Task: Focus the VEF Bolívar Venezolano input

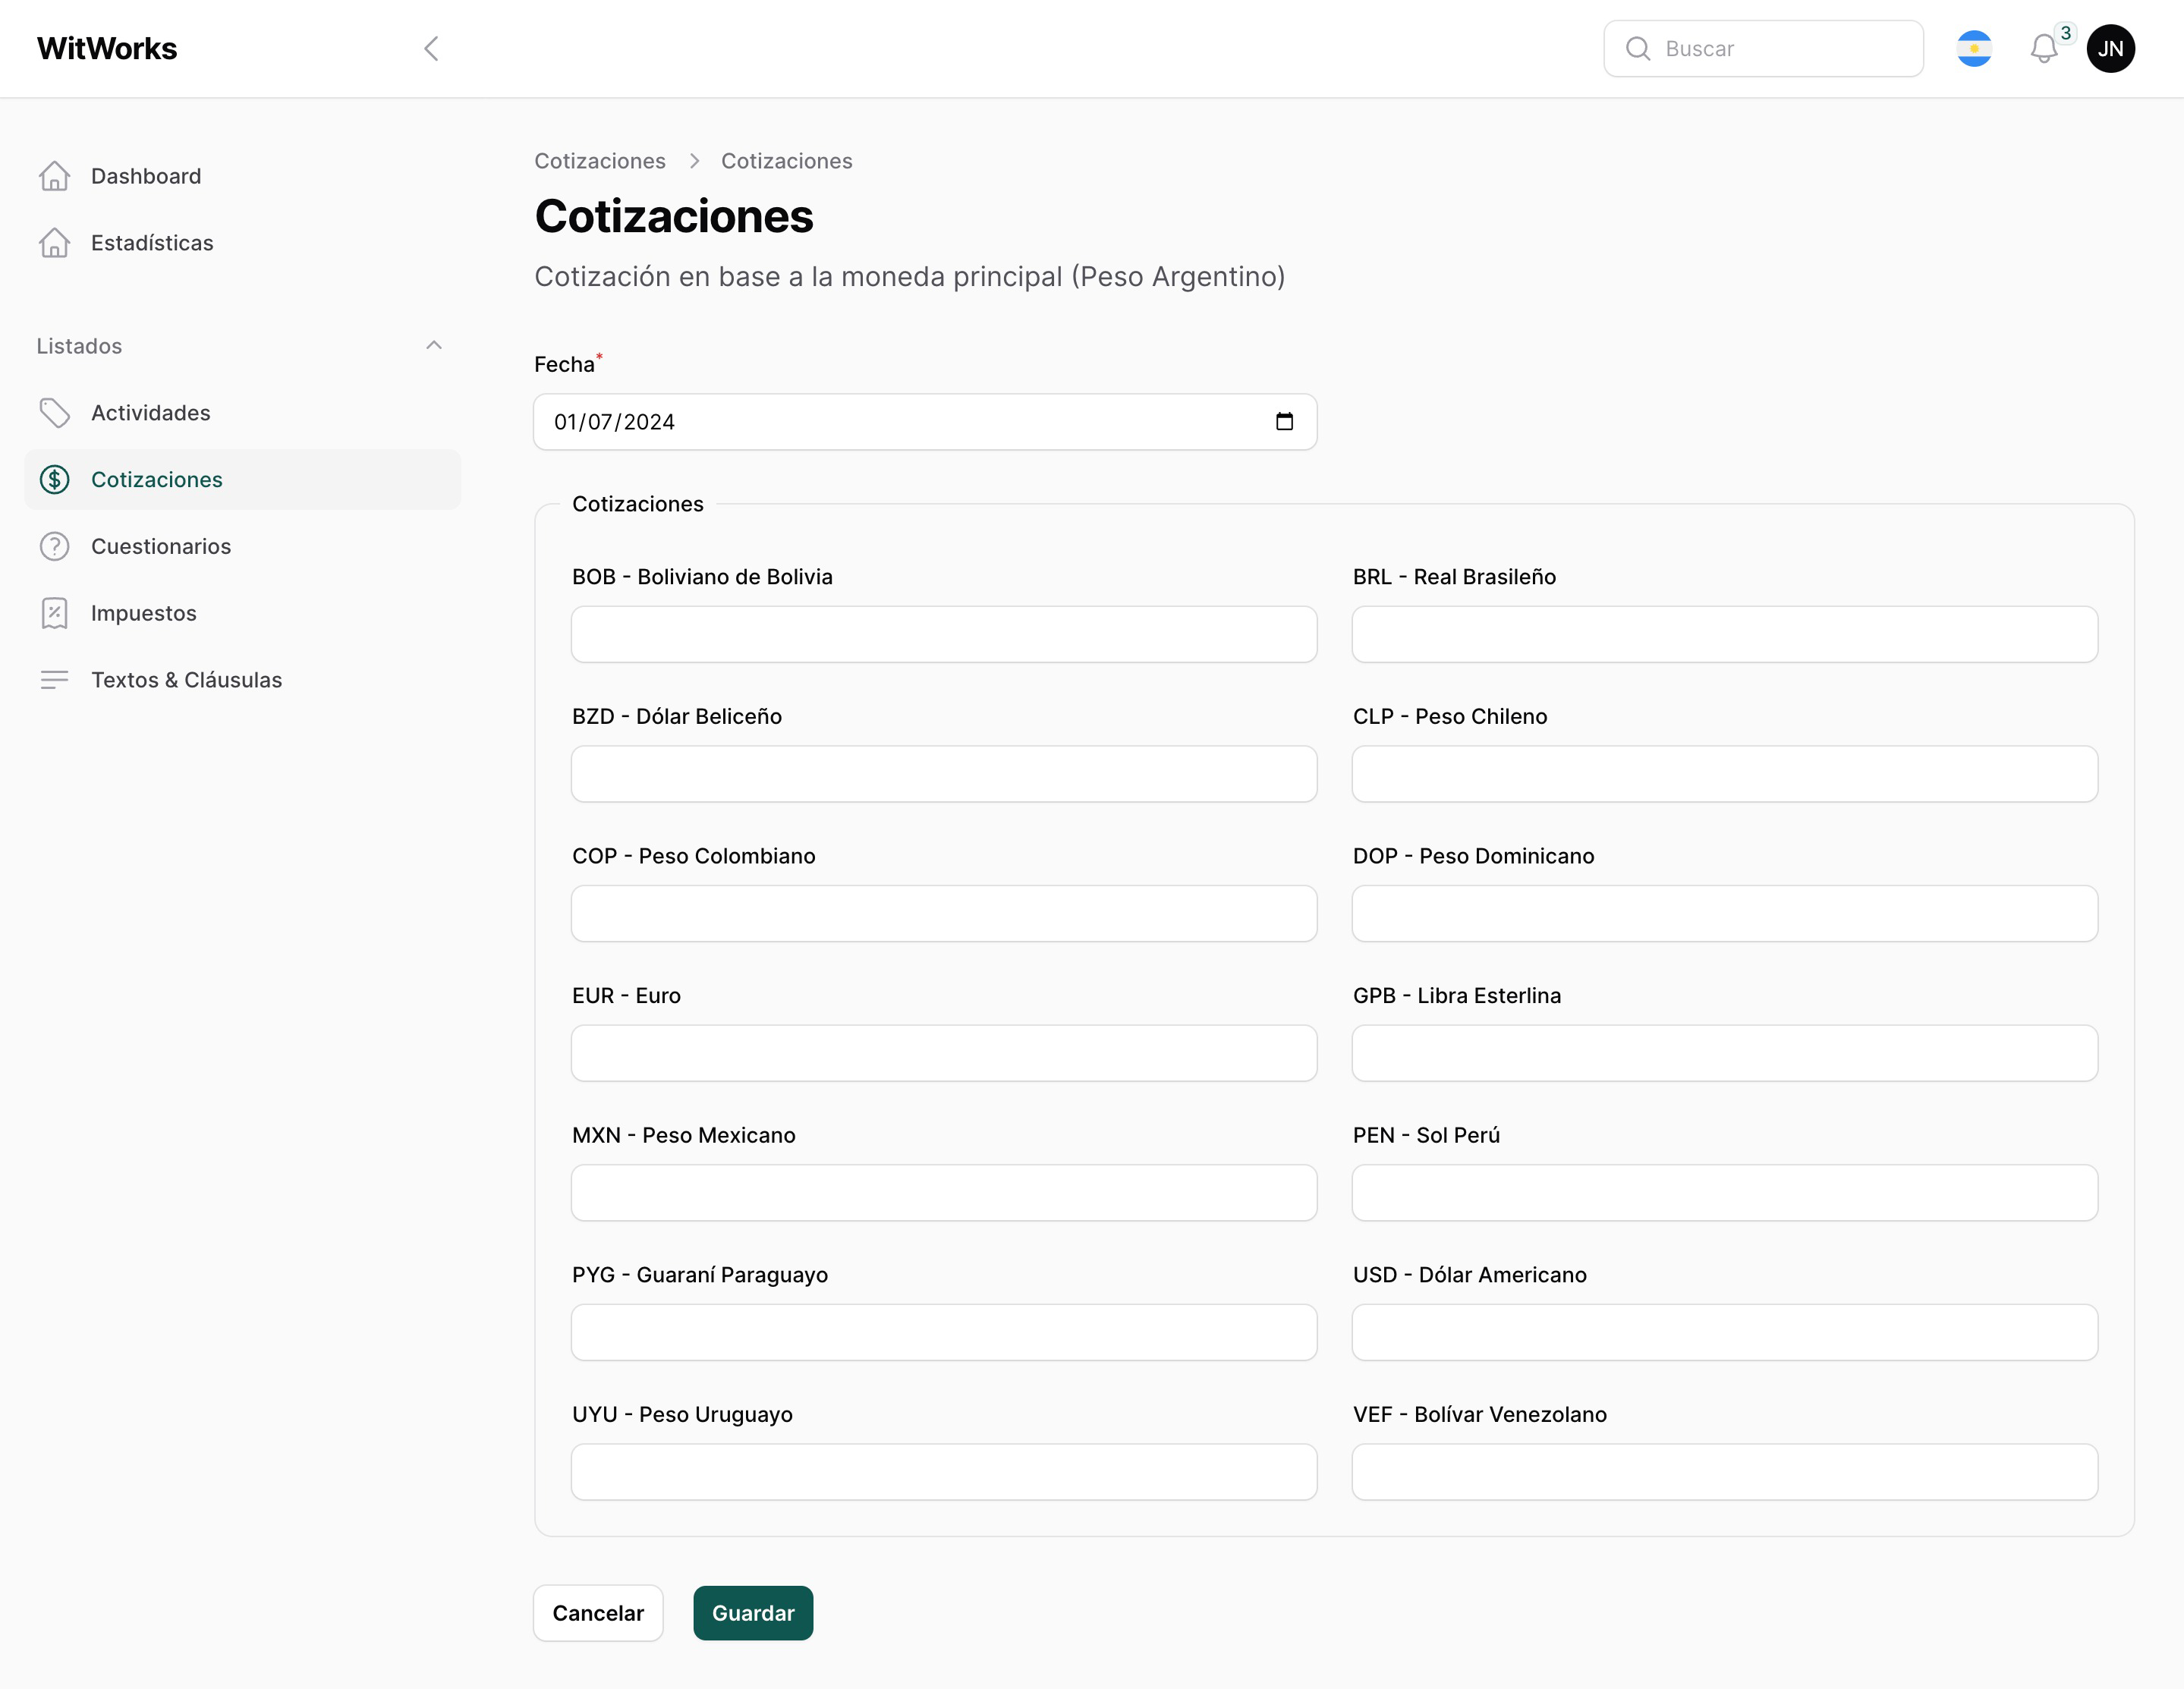Action: [x=1725, y=1472]
